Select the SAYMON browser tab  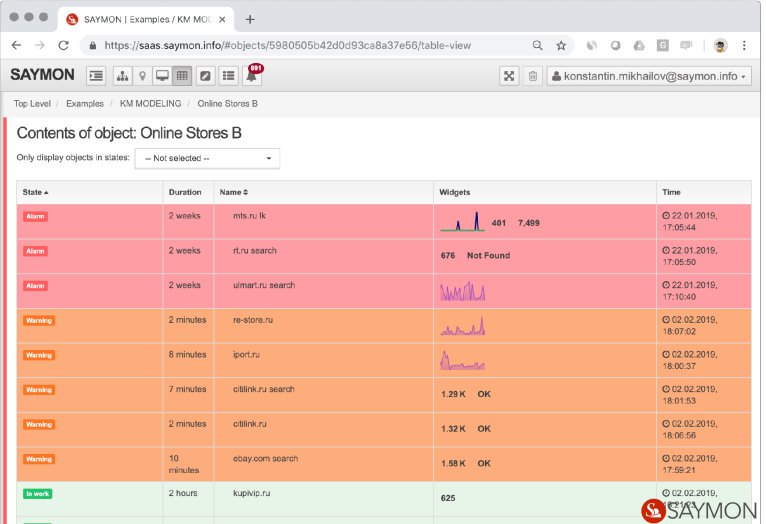[147, 20]
